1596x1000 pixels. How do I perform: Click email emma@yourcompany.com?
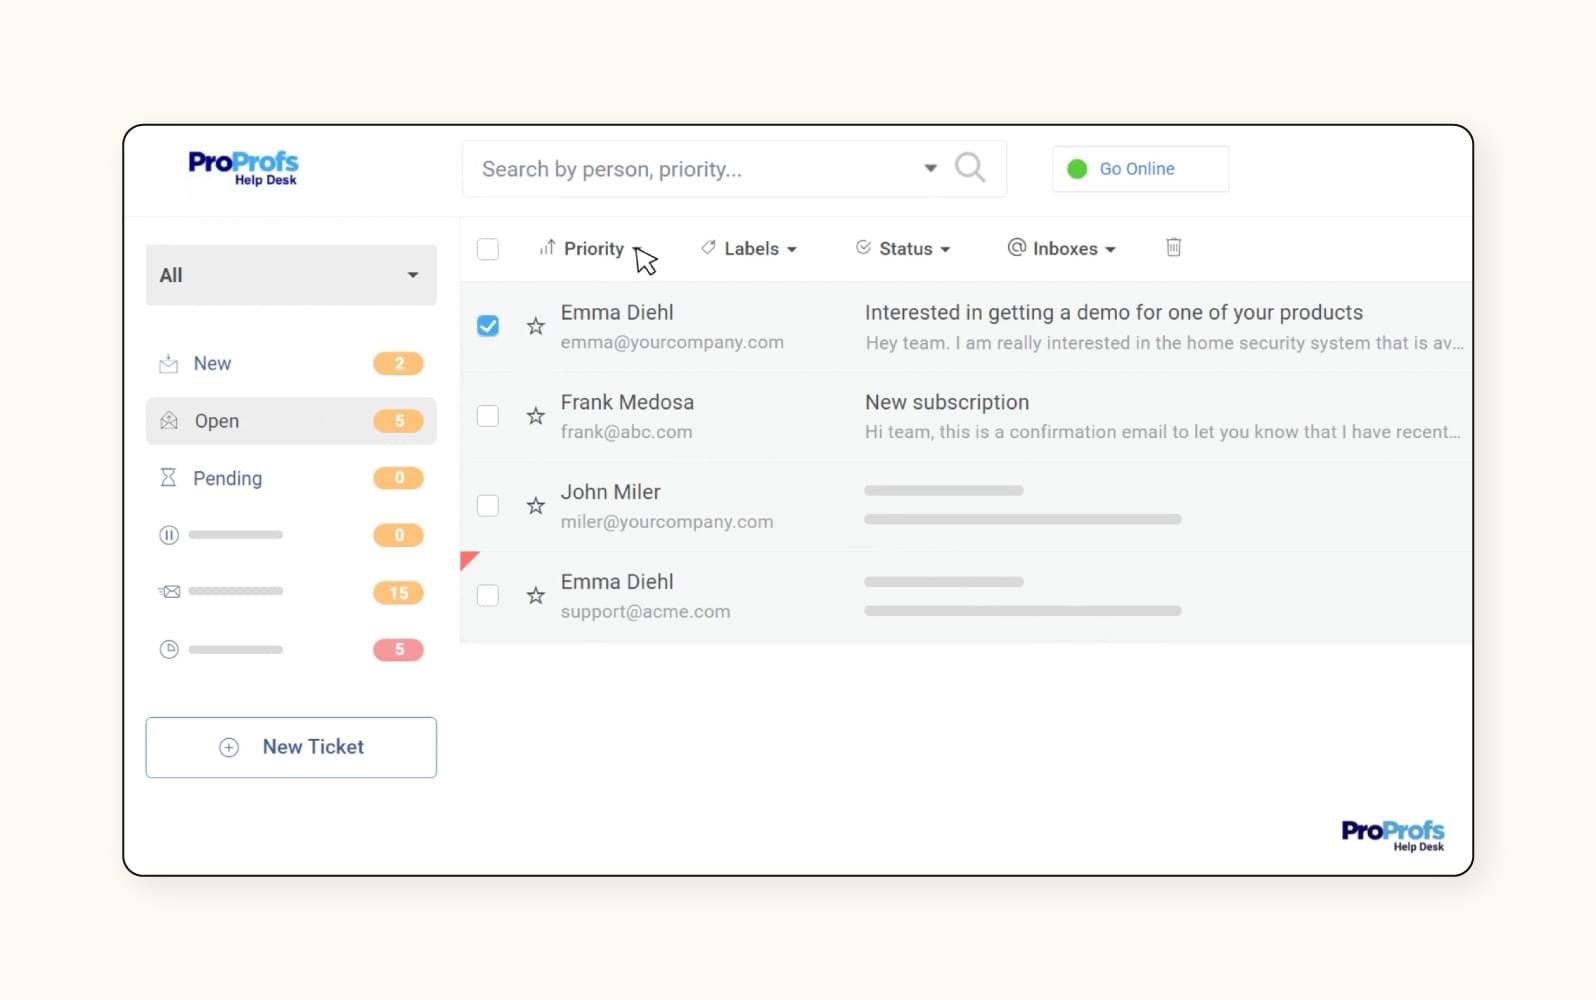click(672, 342)
